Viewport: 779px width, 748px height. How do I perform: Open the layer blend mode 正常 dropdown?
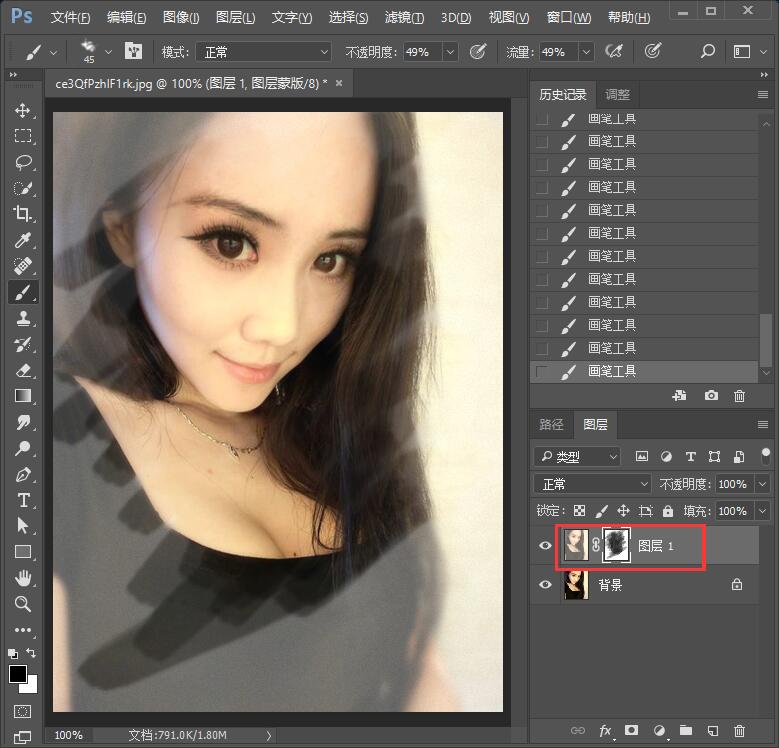click(592, 483)
